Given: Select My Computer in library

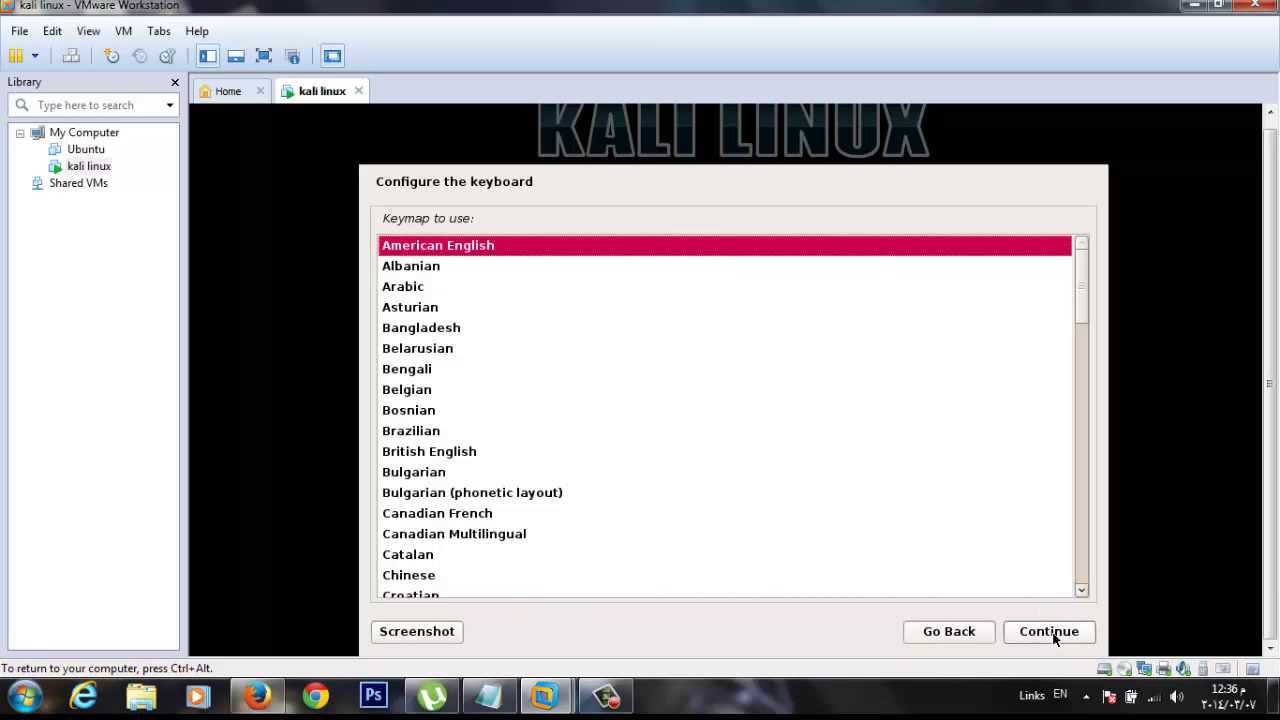Looking at the screenshot, I should point(84,132).
